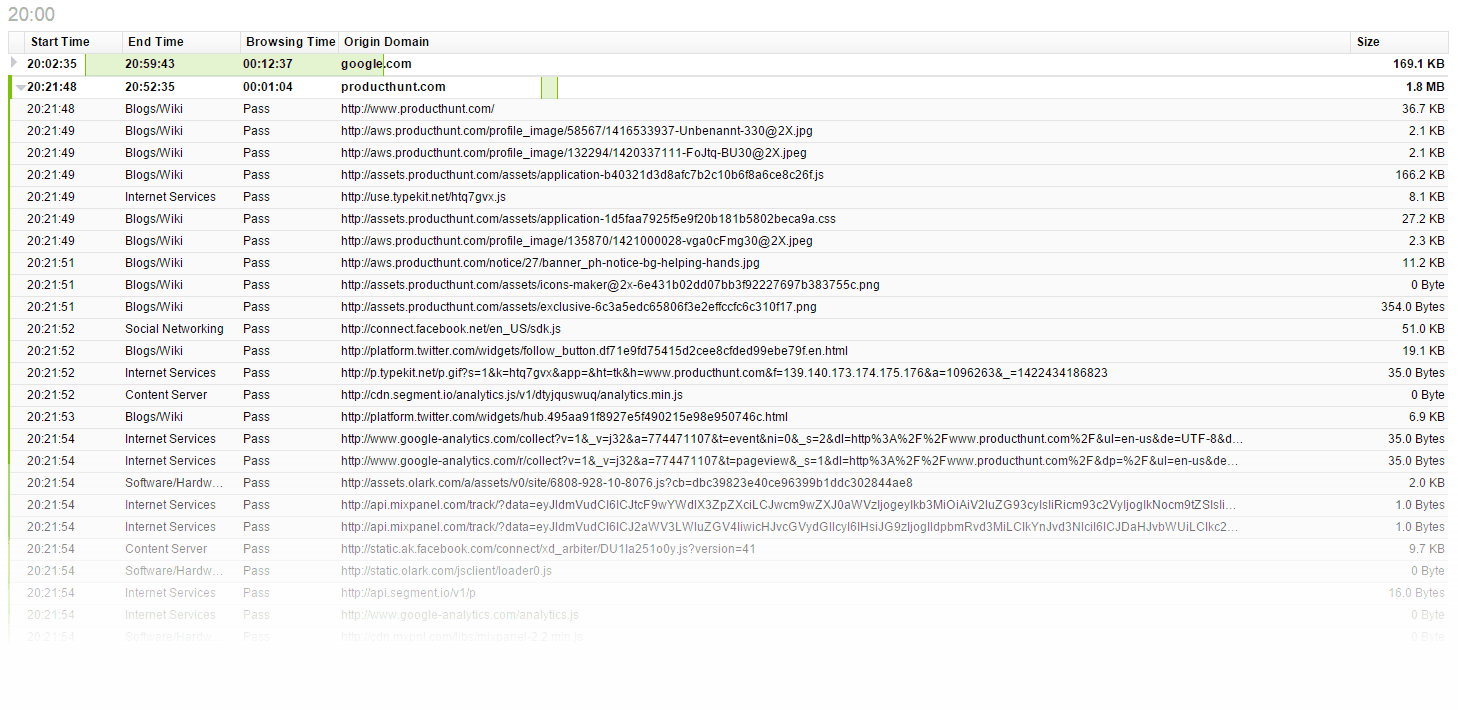The width and height of the screenshot is (1458, 710).
Task: Select the 20:21:53 start time cell
Action: (51, 417)
